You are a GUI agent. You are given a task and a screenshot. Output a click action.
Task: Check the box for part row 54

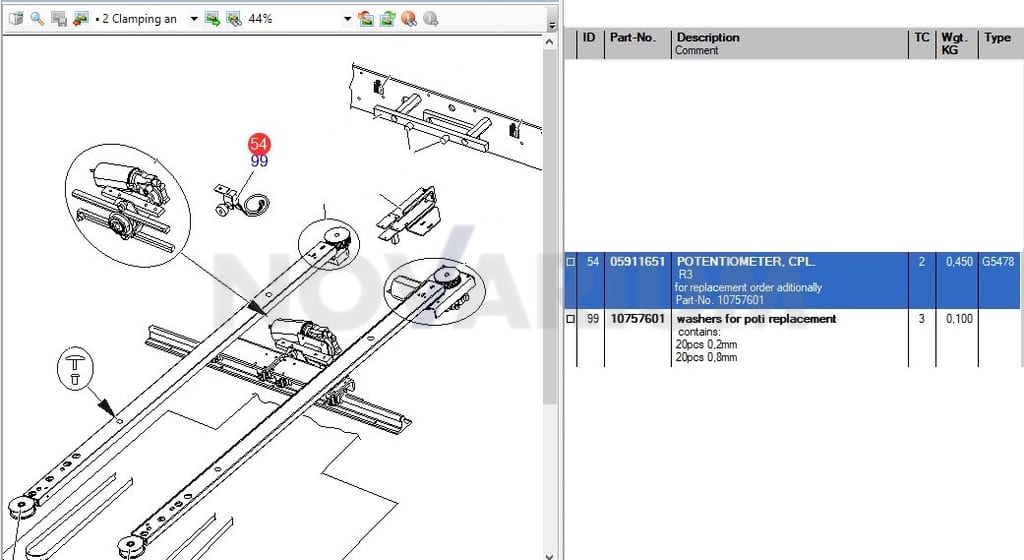(x=570, y=262)
